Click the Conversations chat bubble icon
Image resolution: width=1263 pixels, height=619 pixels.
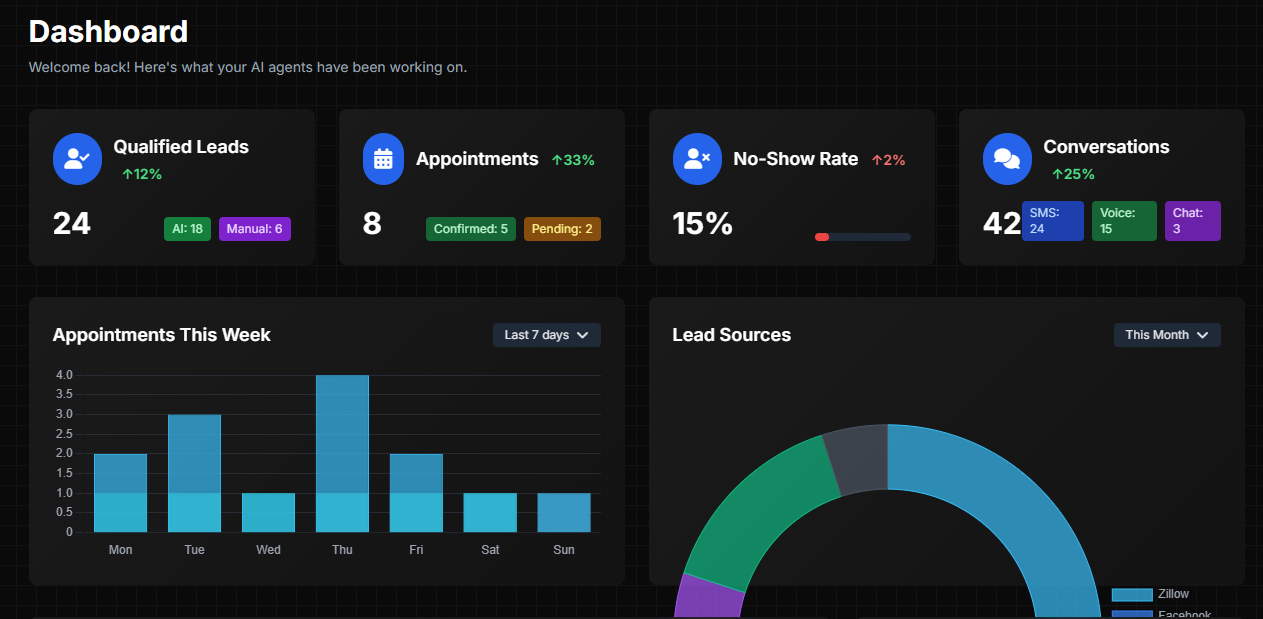point(1007,159)
